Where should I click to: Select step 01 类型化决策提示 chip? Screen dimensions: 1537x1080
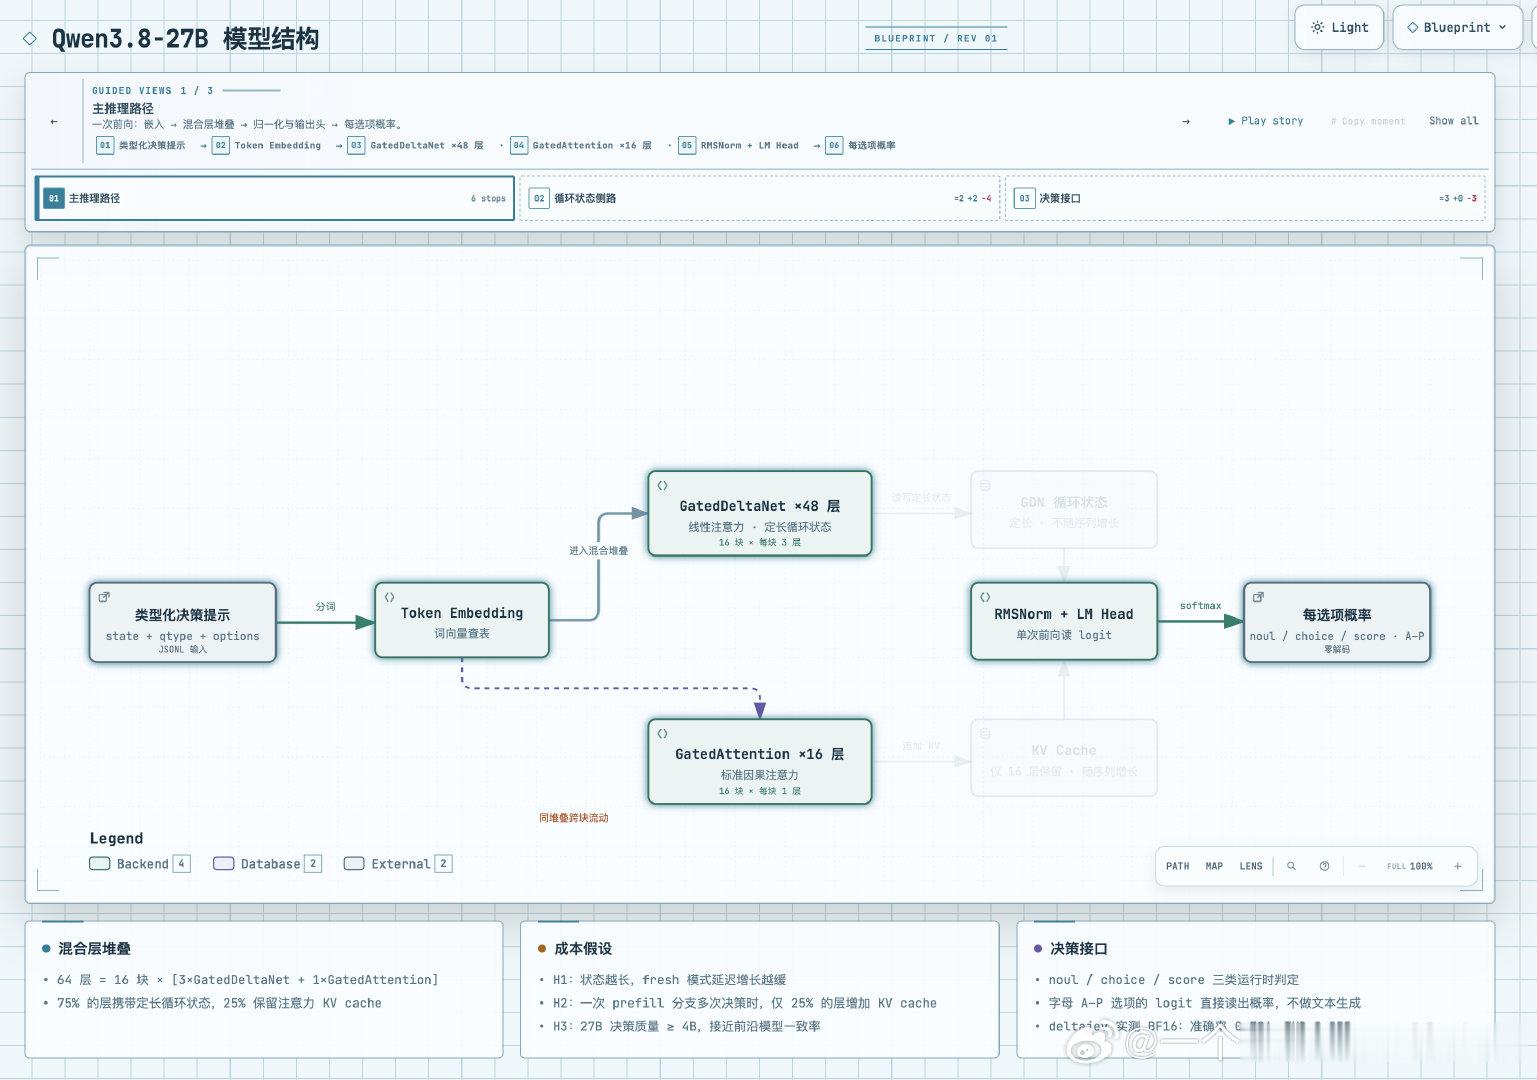point(141,145)
